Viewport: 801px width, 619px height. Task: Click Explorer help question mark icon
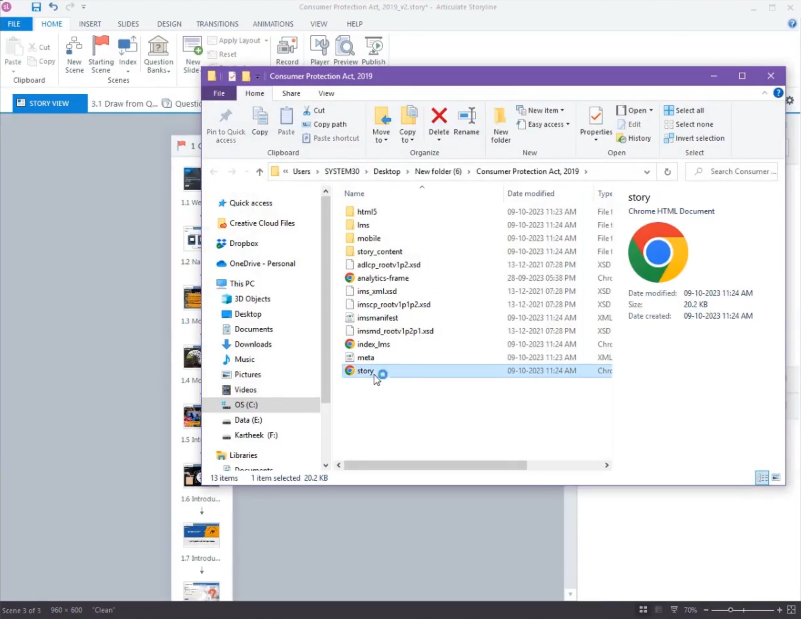click(778, 93)
